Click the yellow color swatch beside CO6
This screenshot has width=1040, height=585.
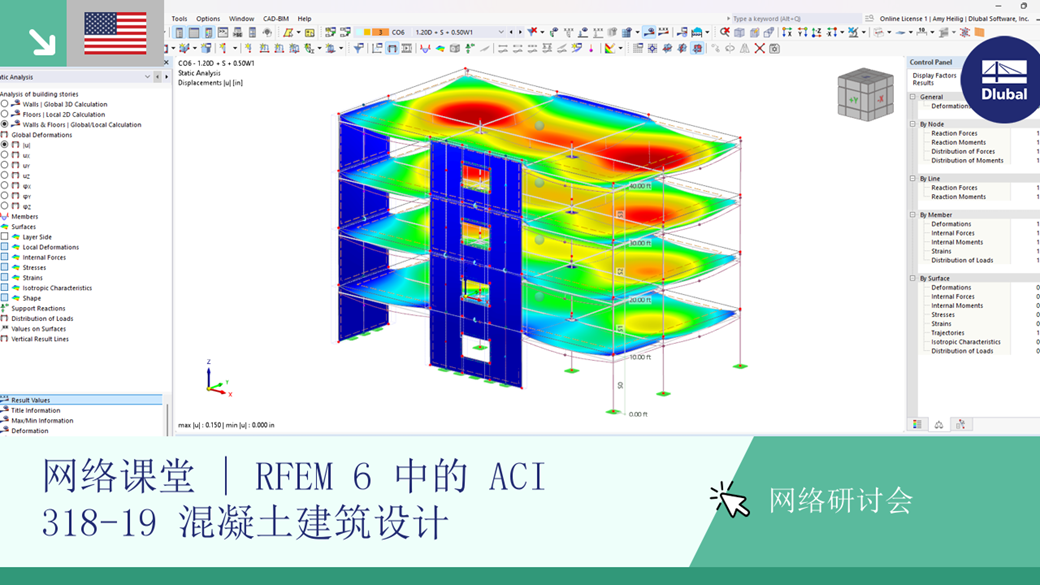pos(367,32)
